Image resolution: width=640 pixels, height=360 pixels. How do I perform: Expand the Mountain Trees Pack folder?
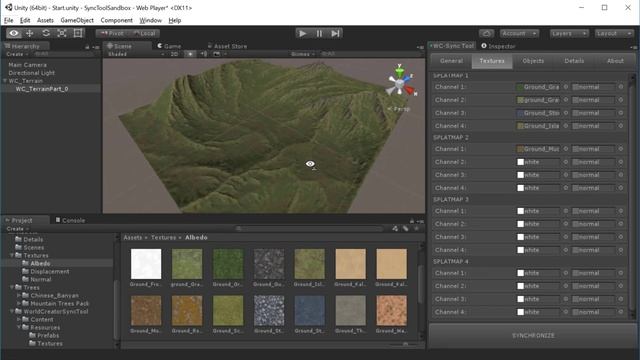pos(18,303)
